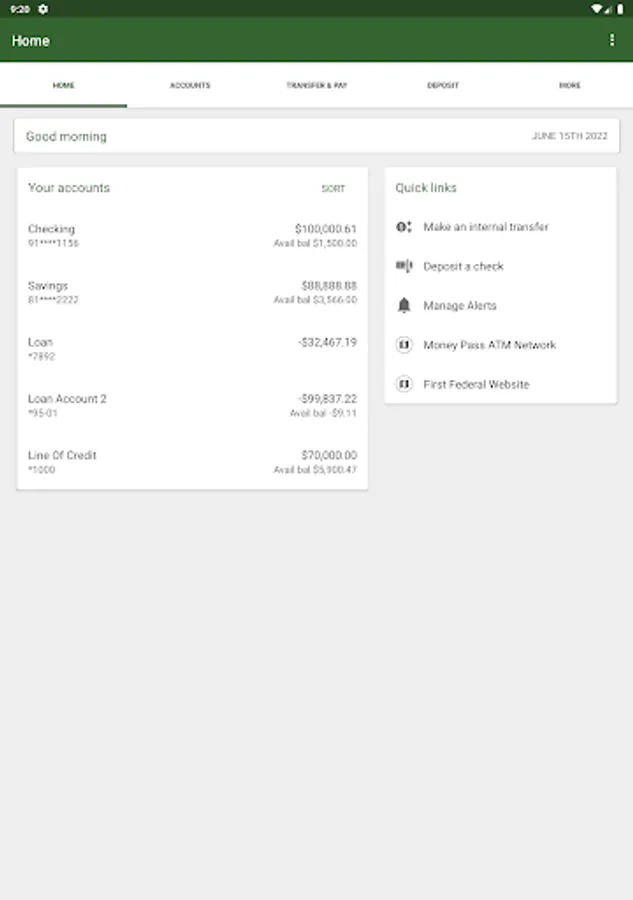The width and height of the screenshot is (633, 900).
Task: Click the internal transfer icon
Action: [404, 227]
